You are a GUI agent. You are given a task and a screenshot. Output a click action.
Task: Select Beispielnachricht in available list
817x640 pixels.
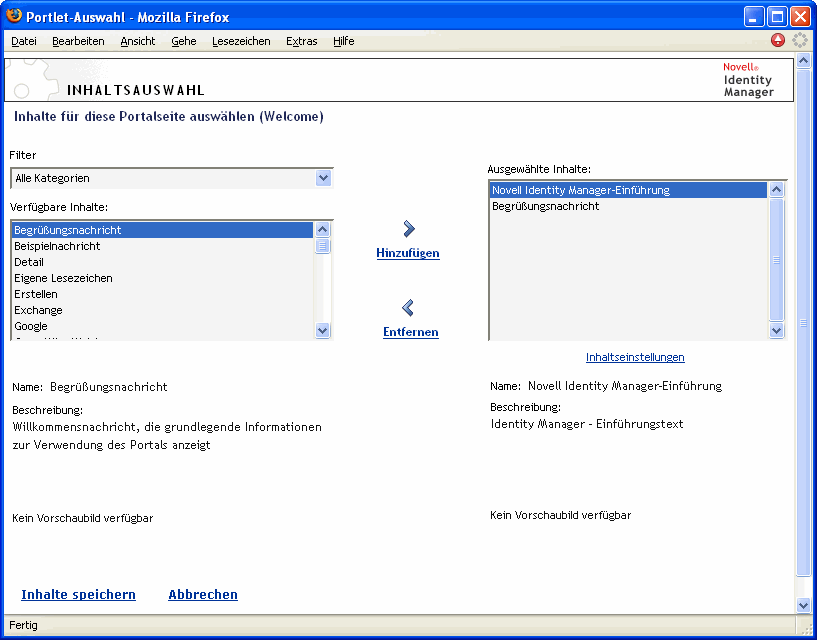click(x=163, y=246)
